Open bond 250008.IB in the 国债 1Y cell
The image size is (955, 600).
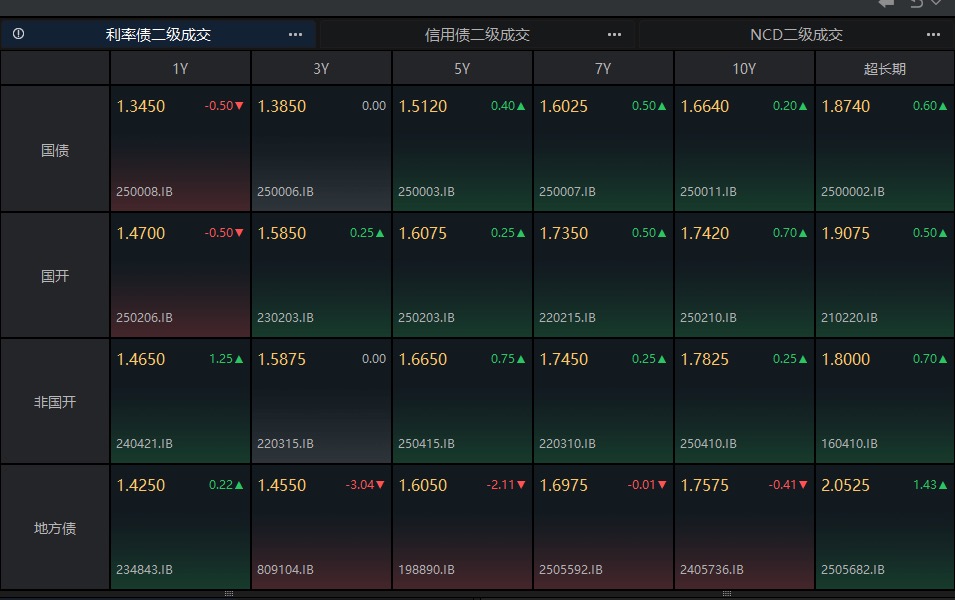tap(144, 191)
